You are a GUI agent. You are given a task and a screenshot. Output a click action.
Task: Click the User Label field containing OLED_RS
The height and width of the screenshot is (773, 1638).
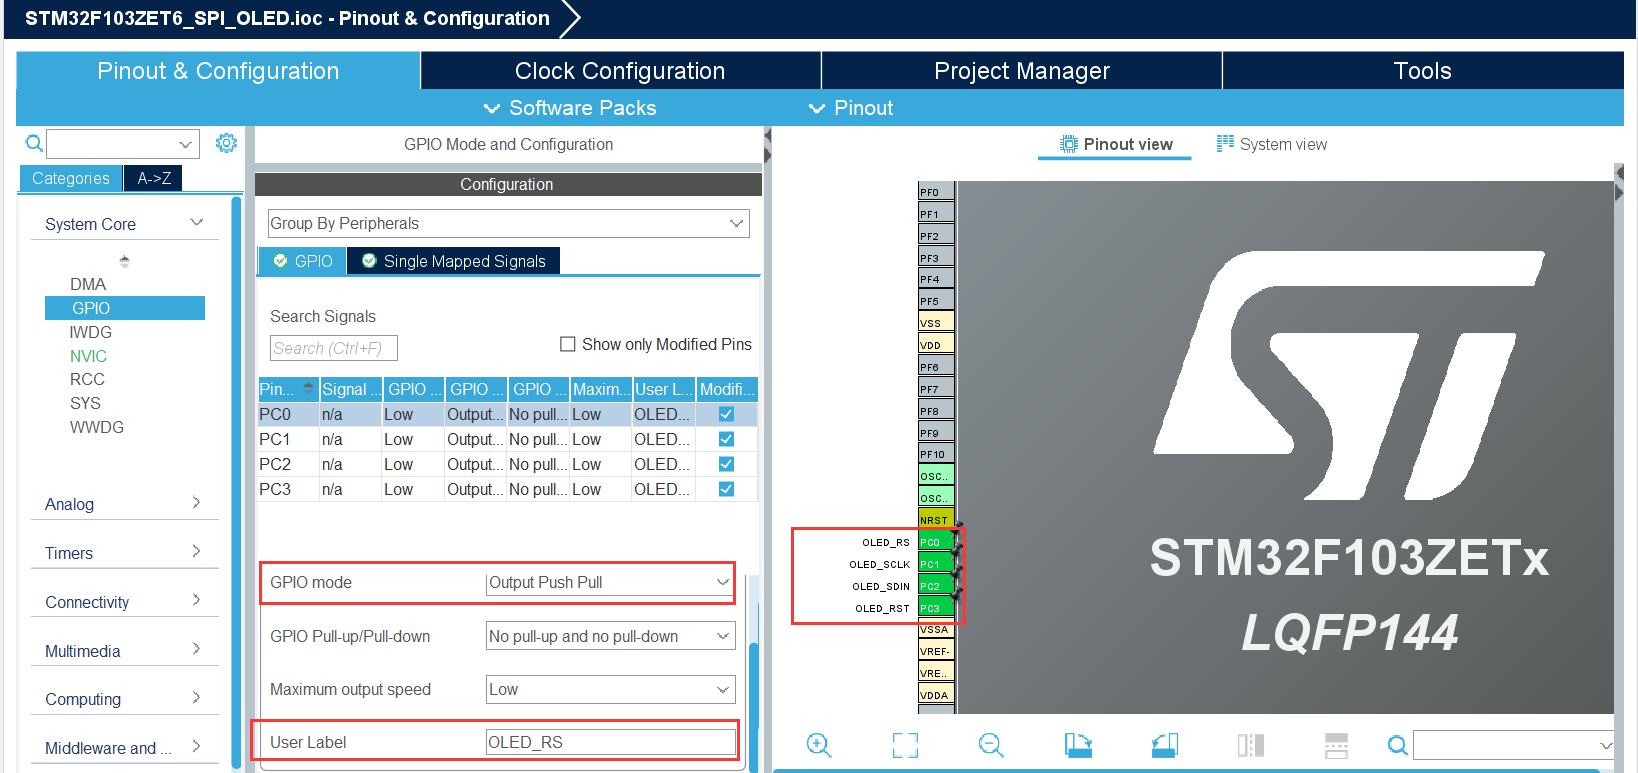coord(610,742)
